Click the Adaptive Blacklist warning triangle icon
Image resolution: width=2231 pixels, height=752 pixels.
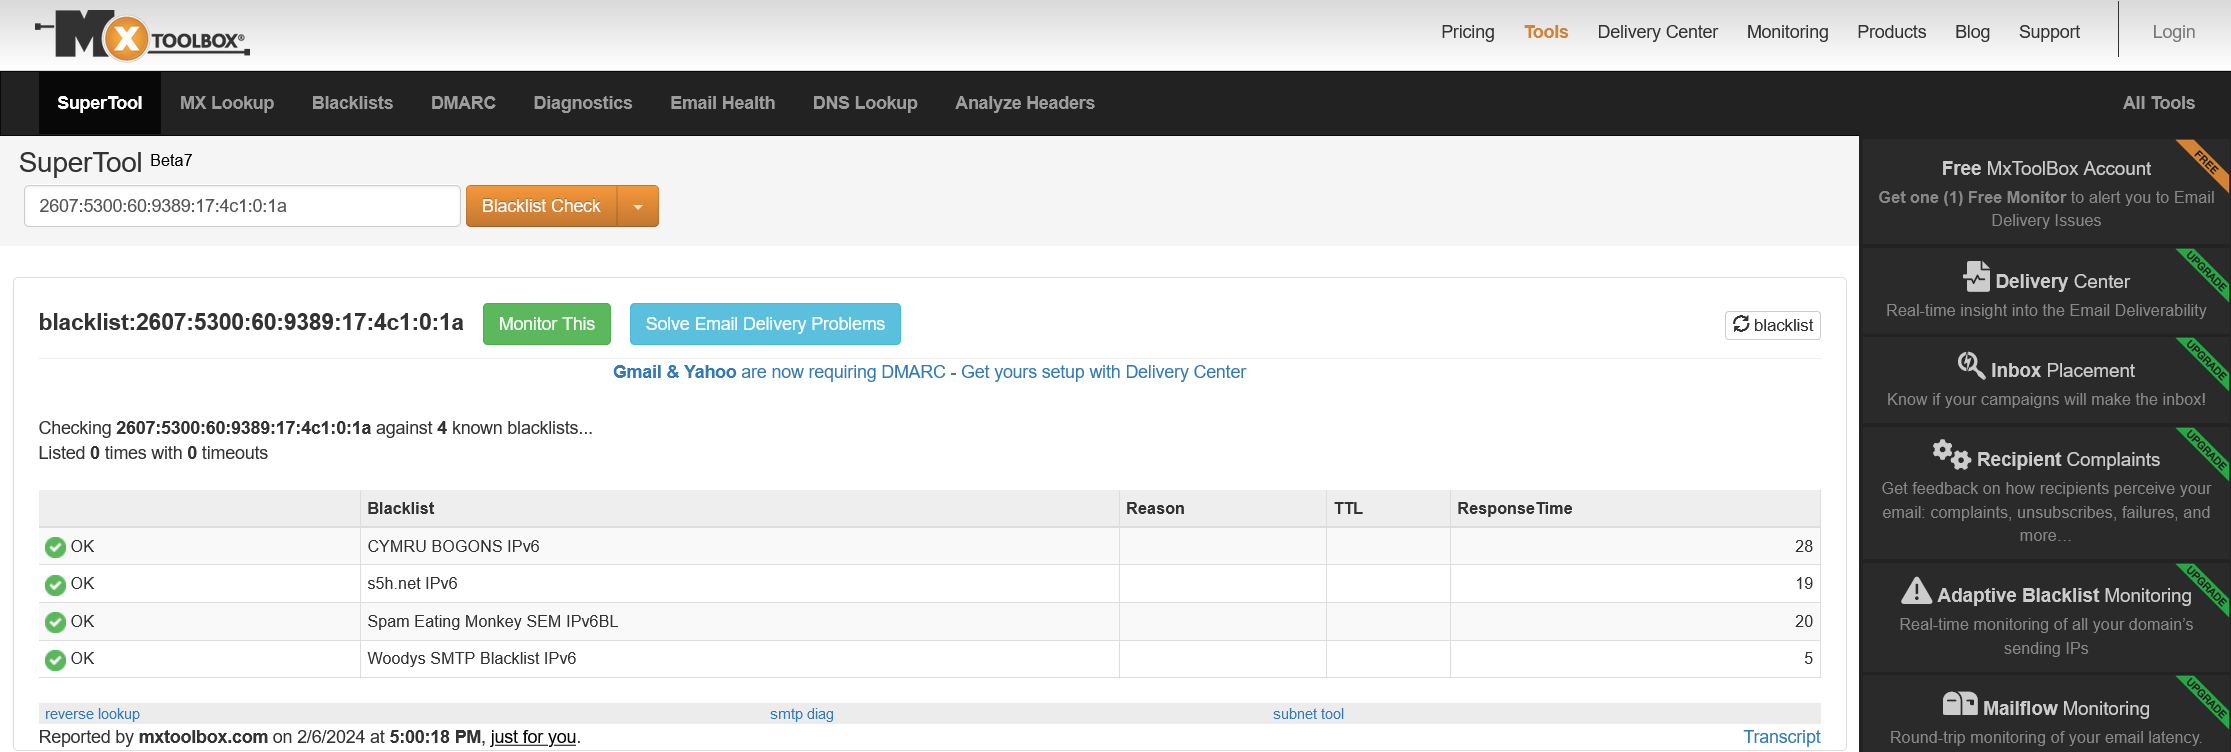[x=1916, y=591]
